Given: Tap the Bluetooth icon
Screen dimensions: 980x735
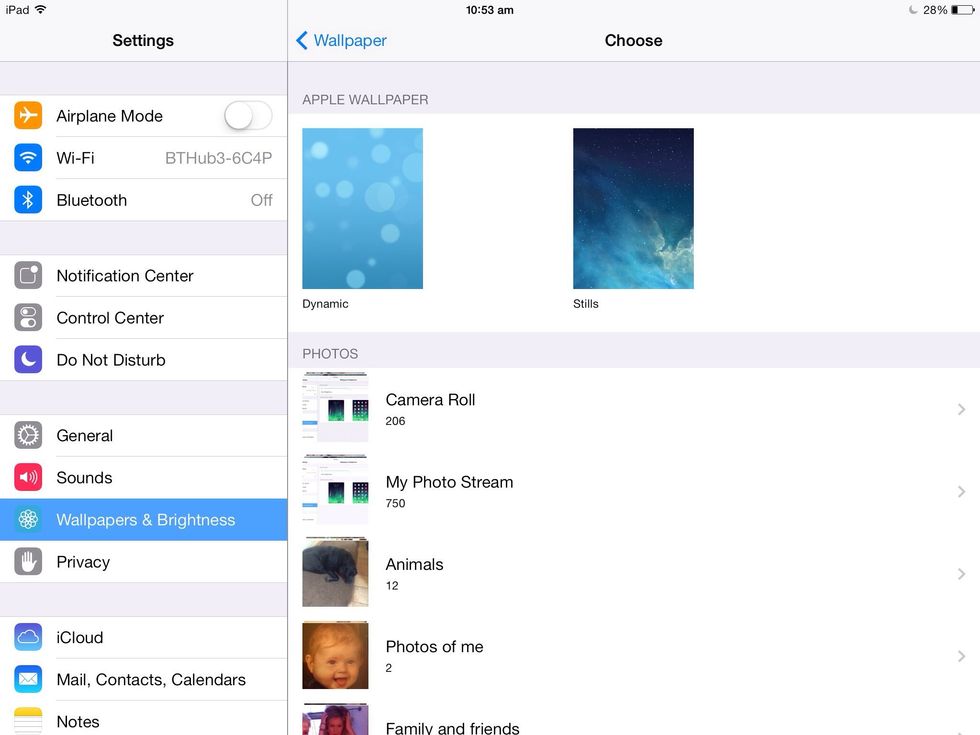Looking at the screenshot, I should click(28, 200).
